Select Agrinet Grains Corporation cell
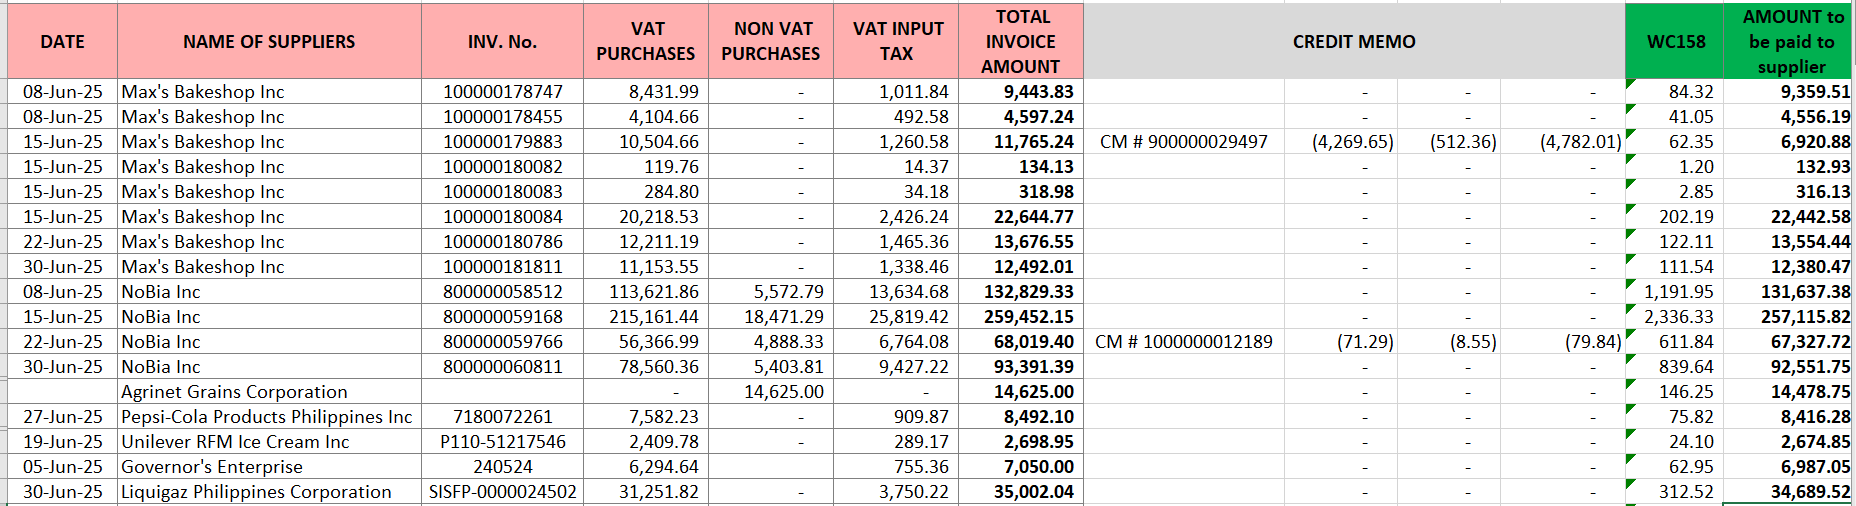Image resolution: width=1856 pixels, height=506 pixels. (269, 392)
